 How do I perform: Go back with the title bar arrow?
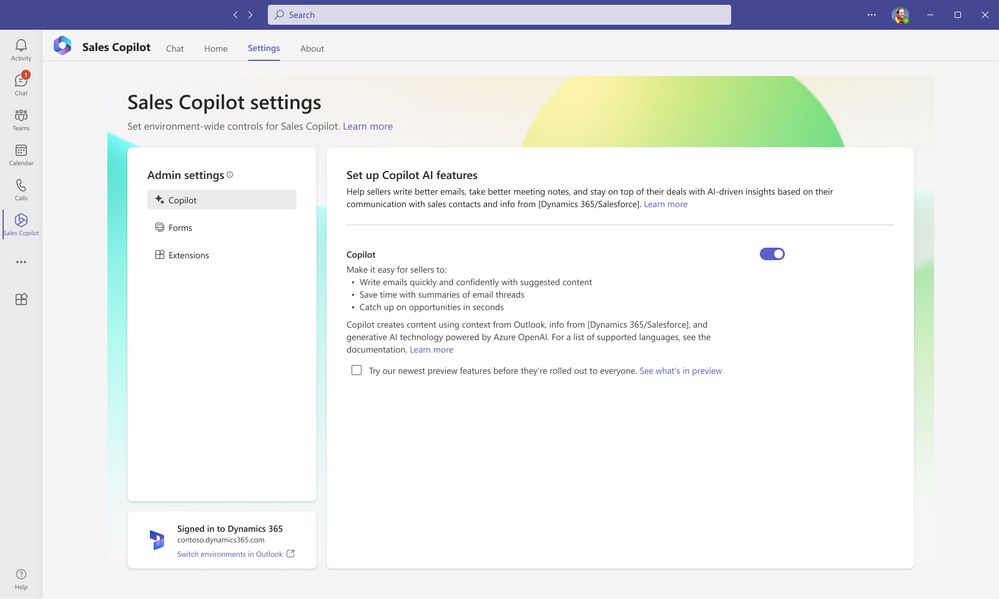235,15
